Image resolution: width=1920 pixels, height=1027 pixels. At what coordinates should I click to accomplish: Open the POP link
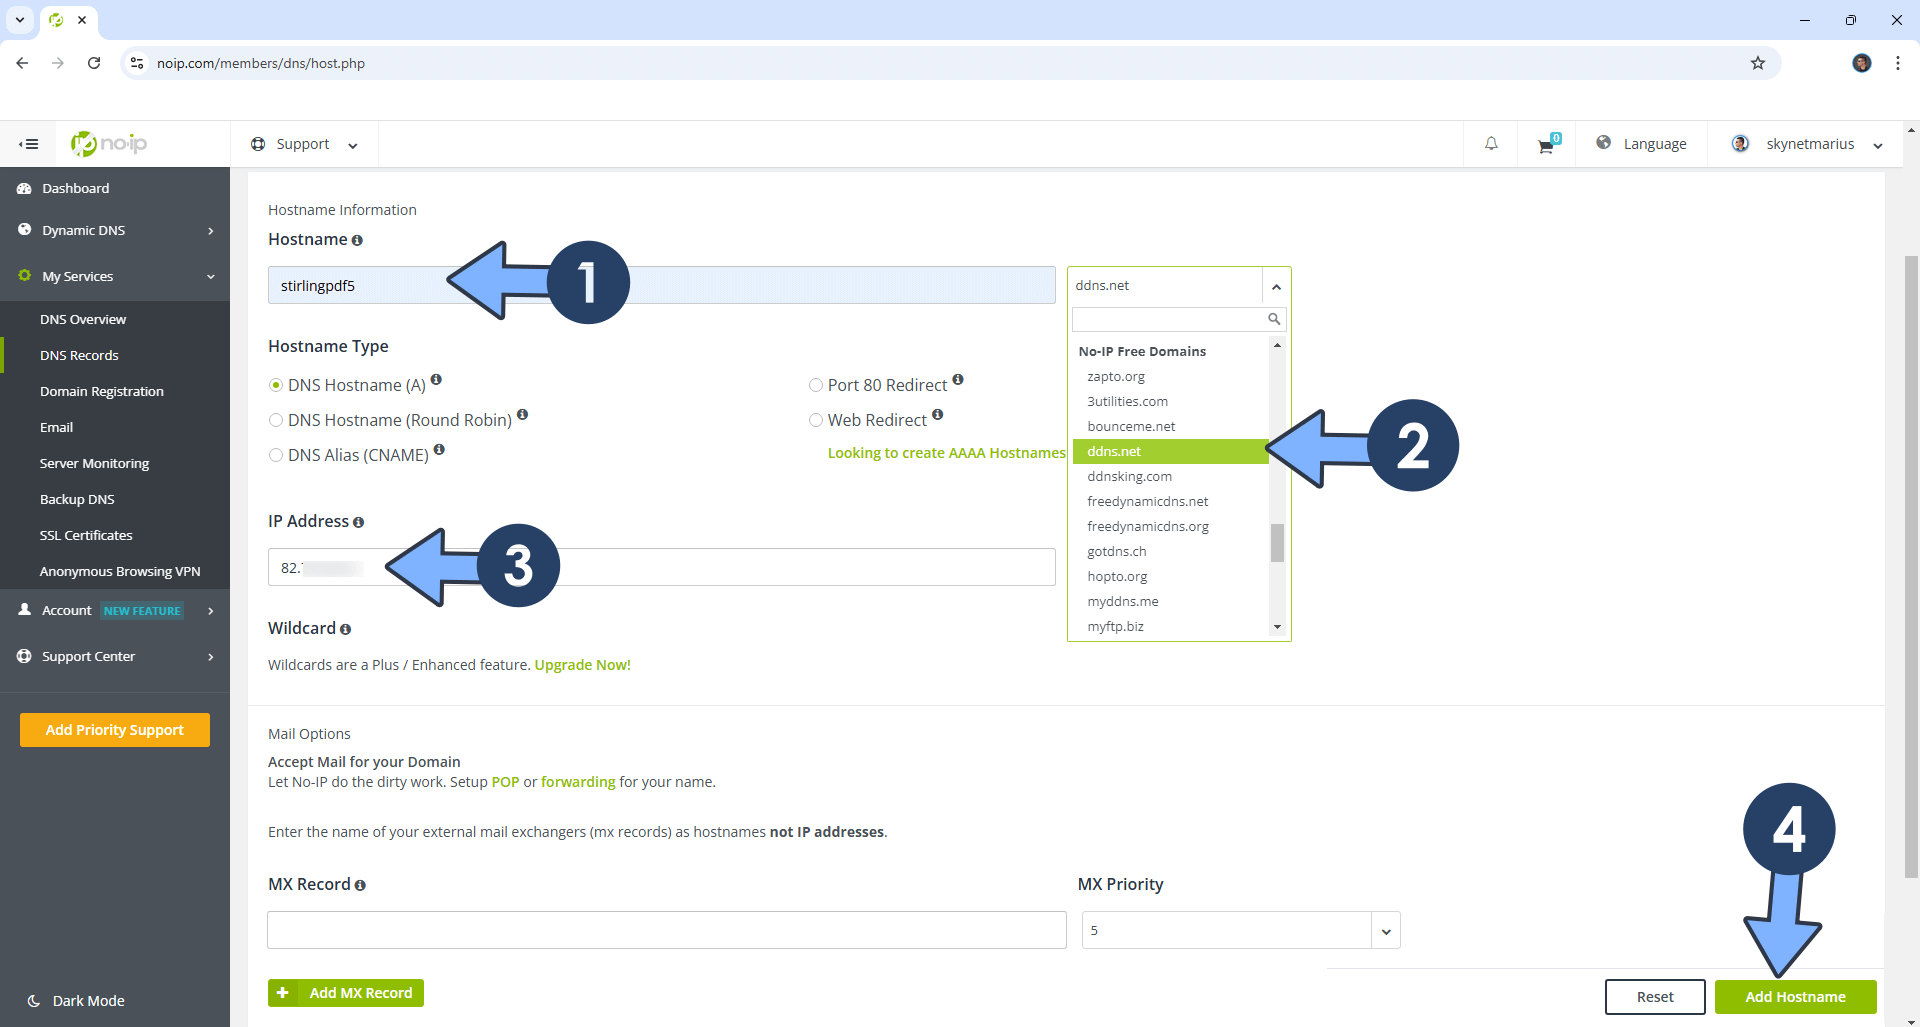click(x=505, y=782)
